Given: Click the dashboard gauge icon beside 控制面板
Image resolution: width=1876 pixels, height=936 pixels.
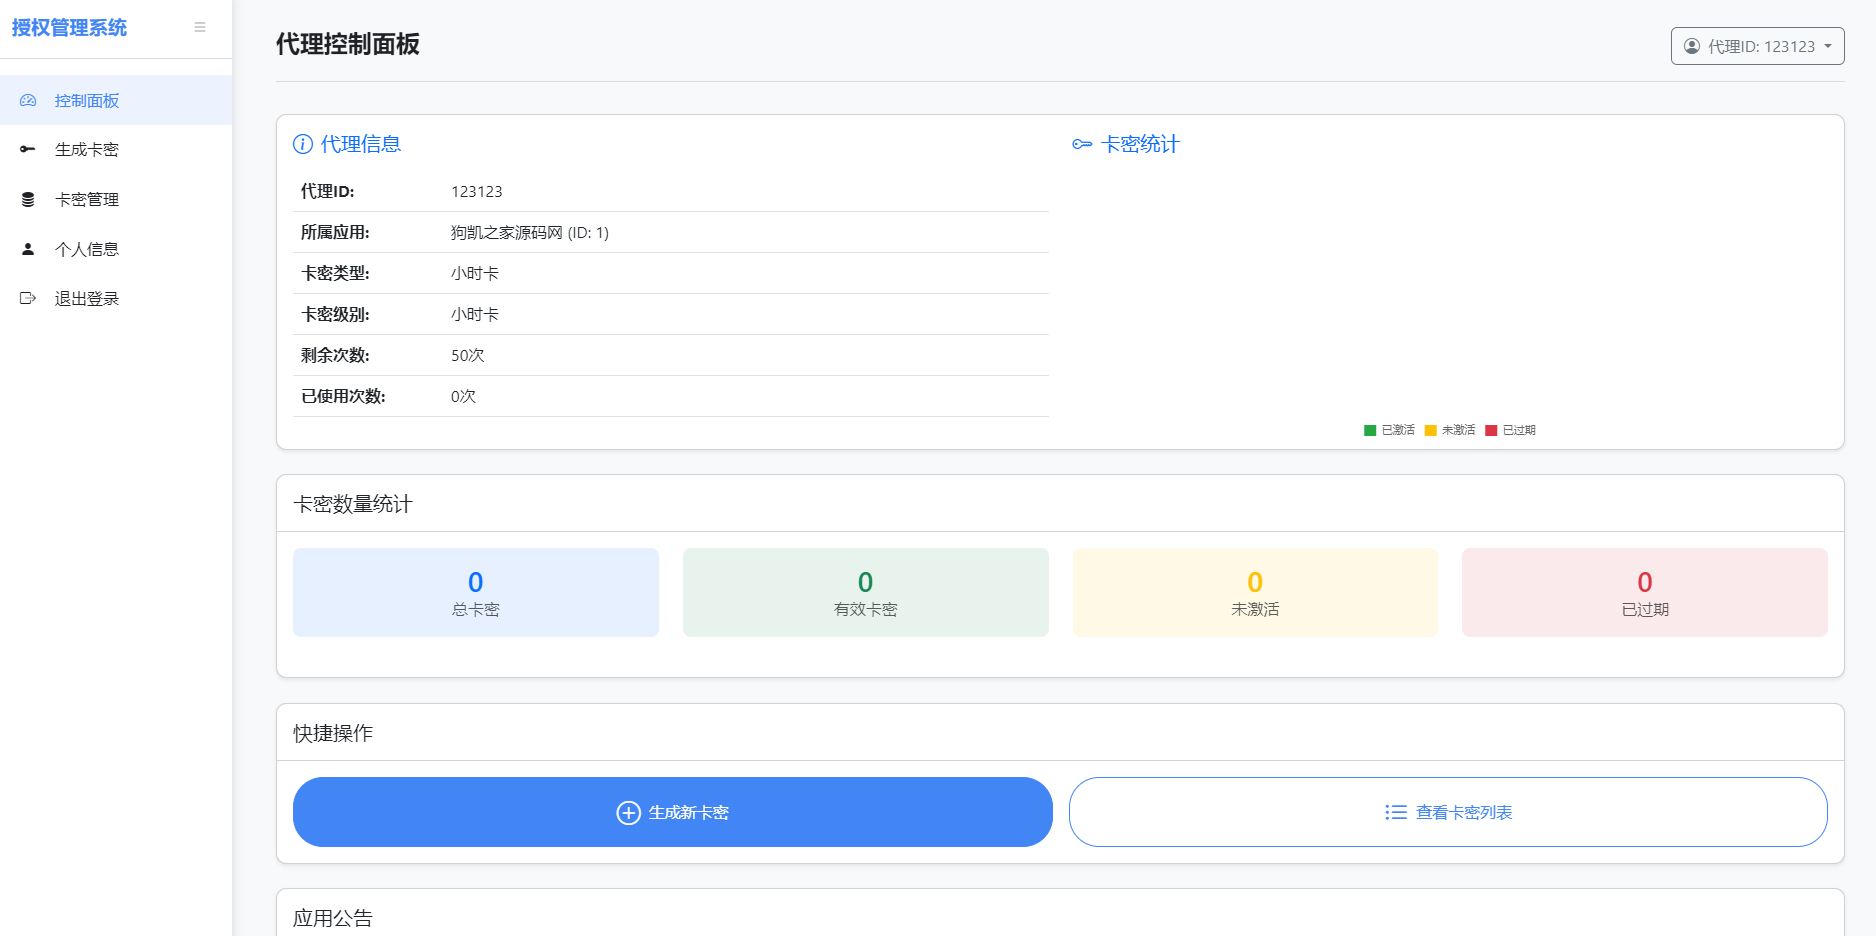Looking at the screenshot, I should [x=28, y=100].
